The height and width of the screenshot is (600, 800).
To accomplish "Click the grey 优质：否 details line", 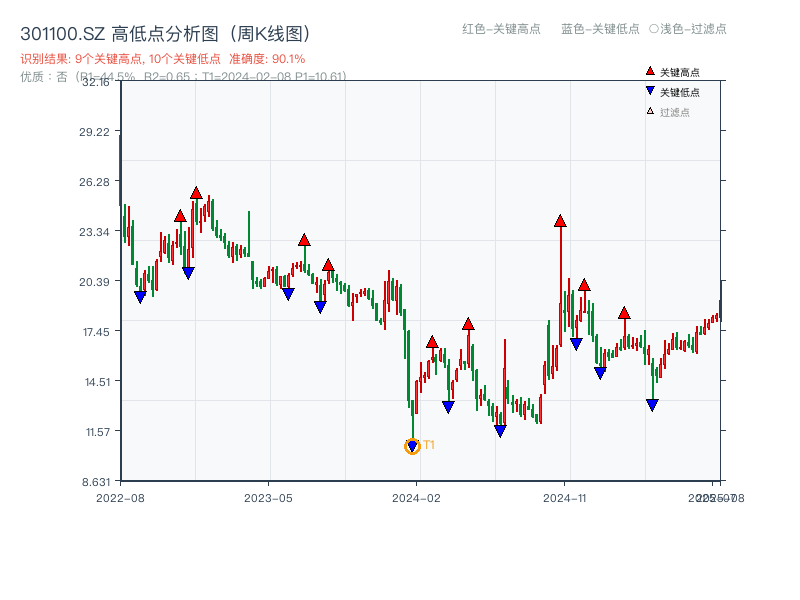I will tap(184, 77).
